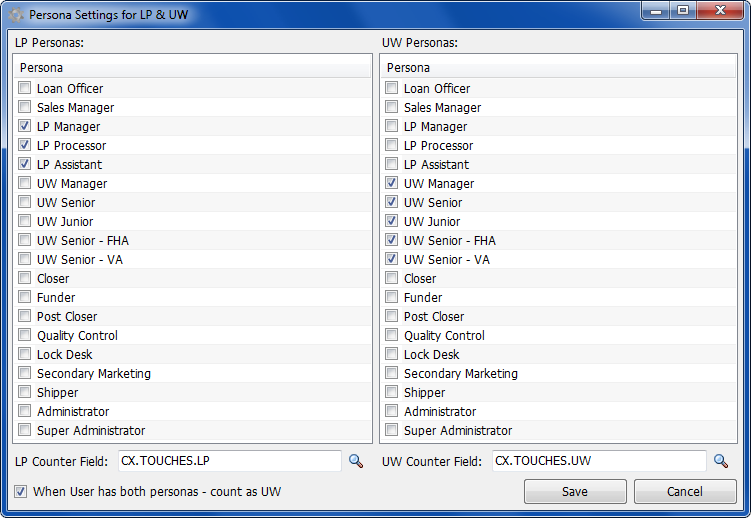Uncheck LP Manager in the LP Personas list

tap(24, 126)
